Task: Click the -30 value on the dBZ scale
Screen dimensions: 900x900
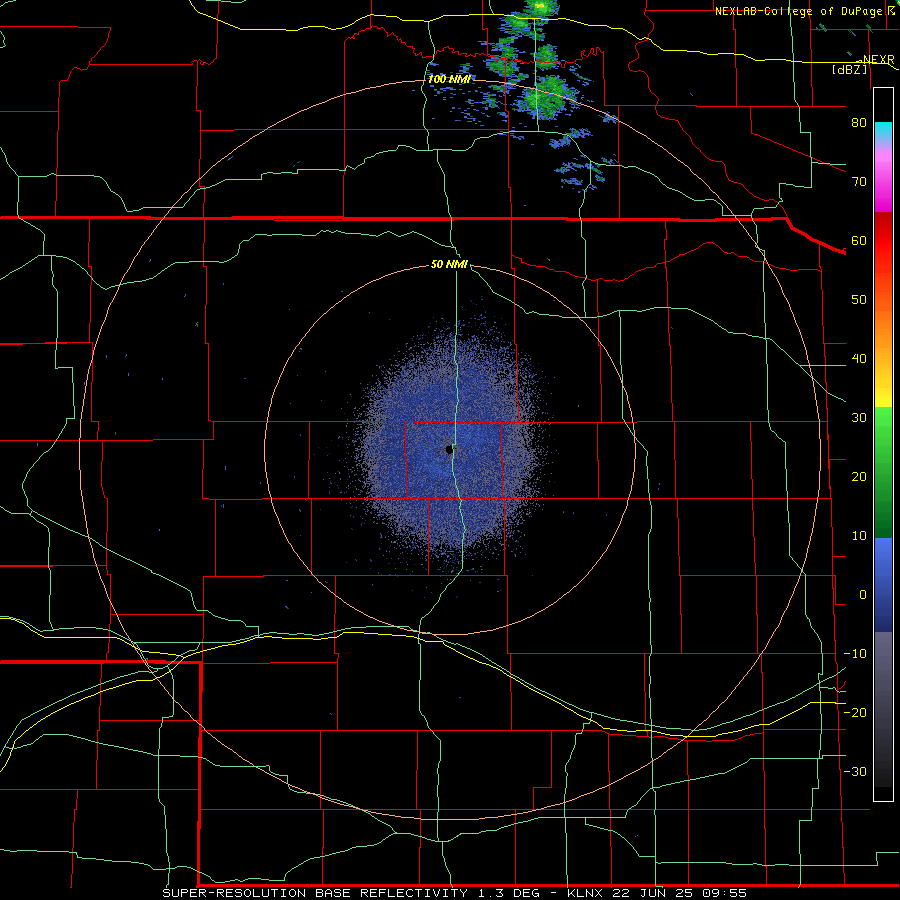Action: pos(855,772)
